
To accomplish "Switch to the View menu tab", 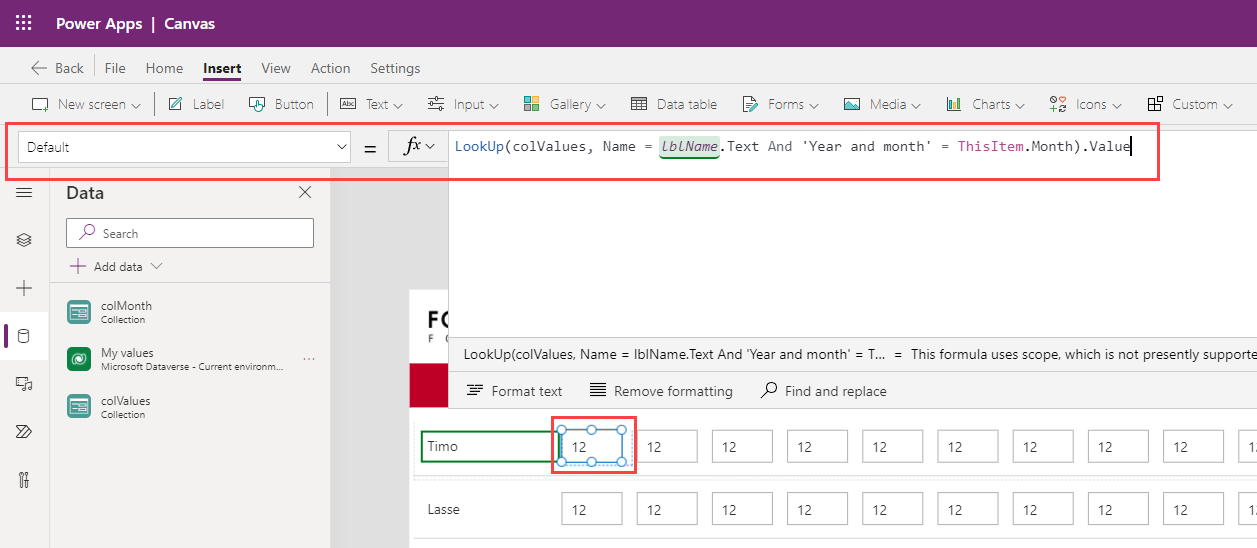I will coord(276,68).
